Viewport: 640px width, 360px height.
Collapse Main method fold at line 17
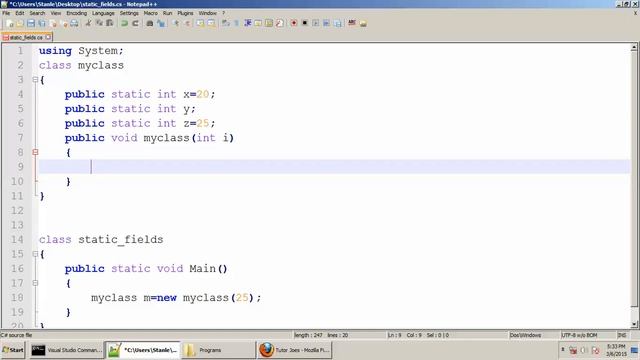click(35, 283)
